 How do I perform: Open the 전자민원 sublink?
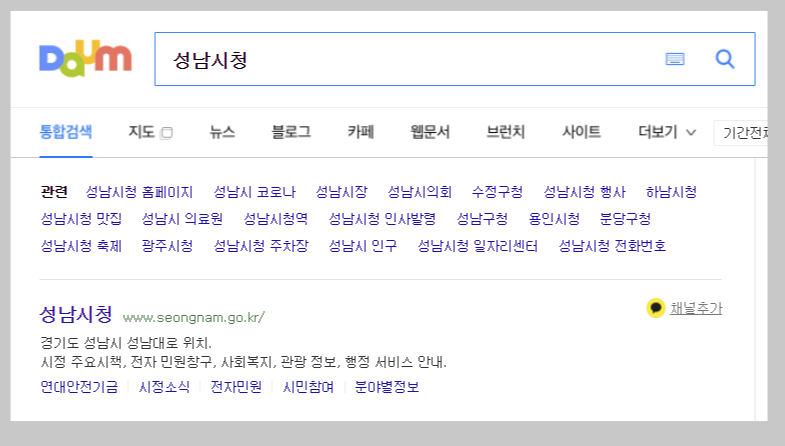click(236, 387)
